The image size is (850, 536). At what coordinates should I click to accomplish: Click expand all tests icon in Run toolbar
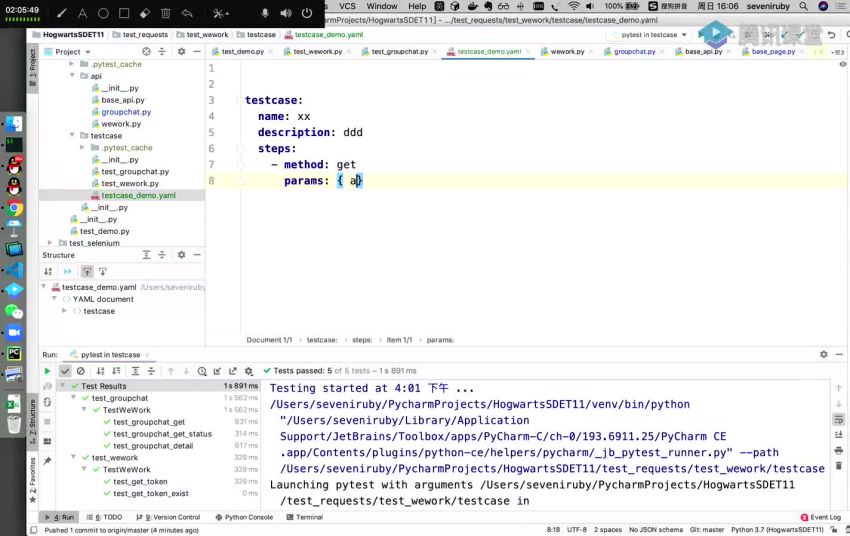[x=136, y=371]
